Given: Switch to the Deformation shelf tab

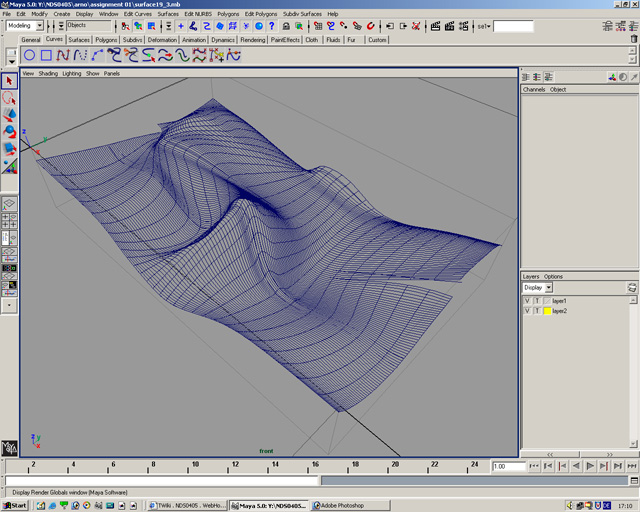Looking at the screenshot, I should tap(162, 40).
